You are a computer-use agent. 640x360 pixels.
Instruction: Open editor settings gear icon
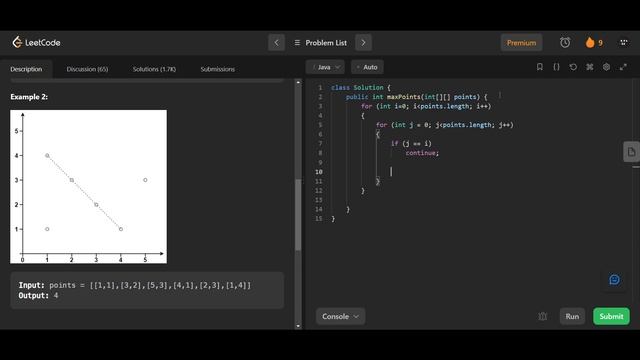click(607, 67)
